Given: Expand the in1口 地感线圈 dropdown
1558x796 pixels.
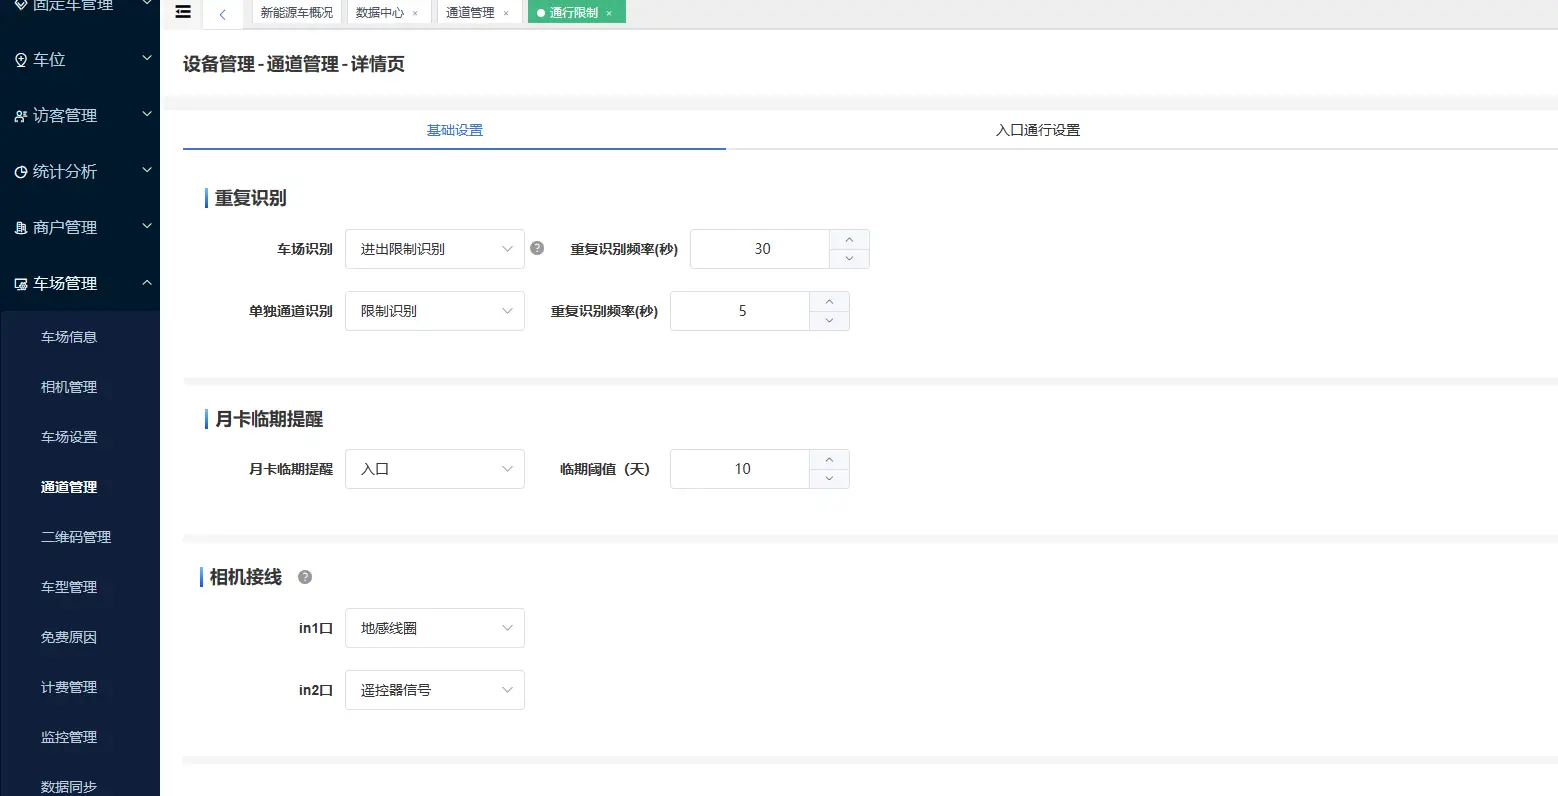Looking at the screenshot, I should (434, 628).
